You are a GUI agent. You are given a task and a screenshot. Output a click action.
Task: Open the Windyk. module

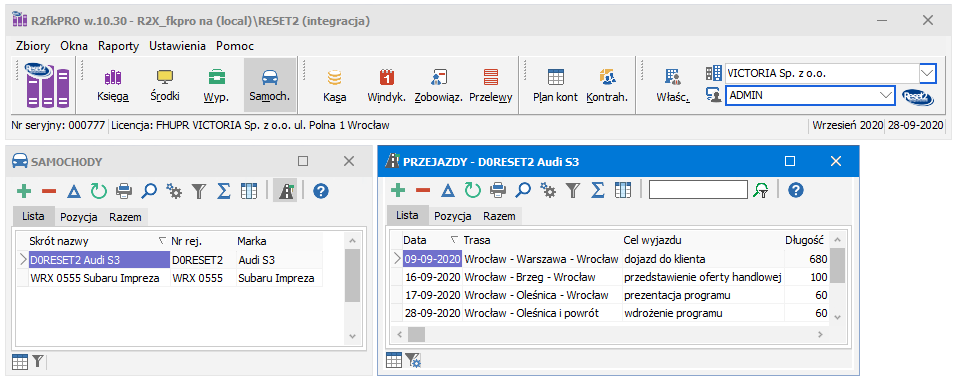387,85
